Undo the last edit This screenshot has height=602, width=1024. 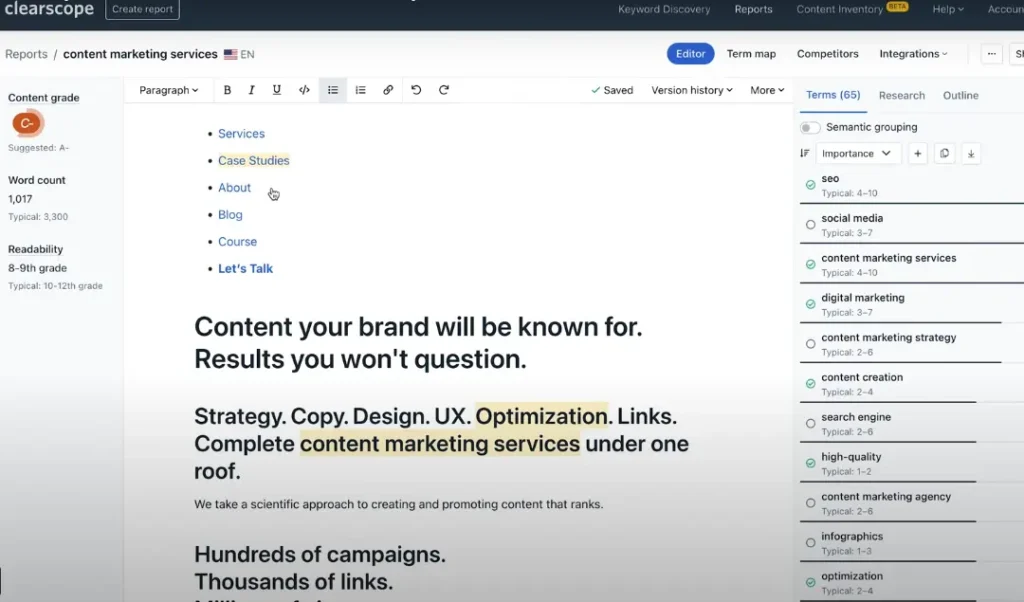point(416,90)
